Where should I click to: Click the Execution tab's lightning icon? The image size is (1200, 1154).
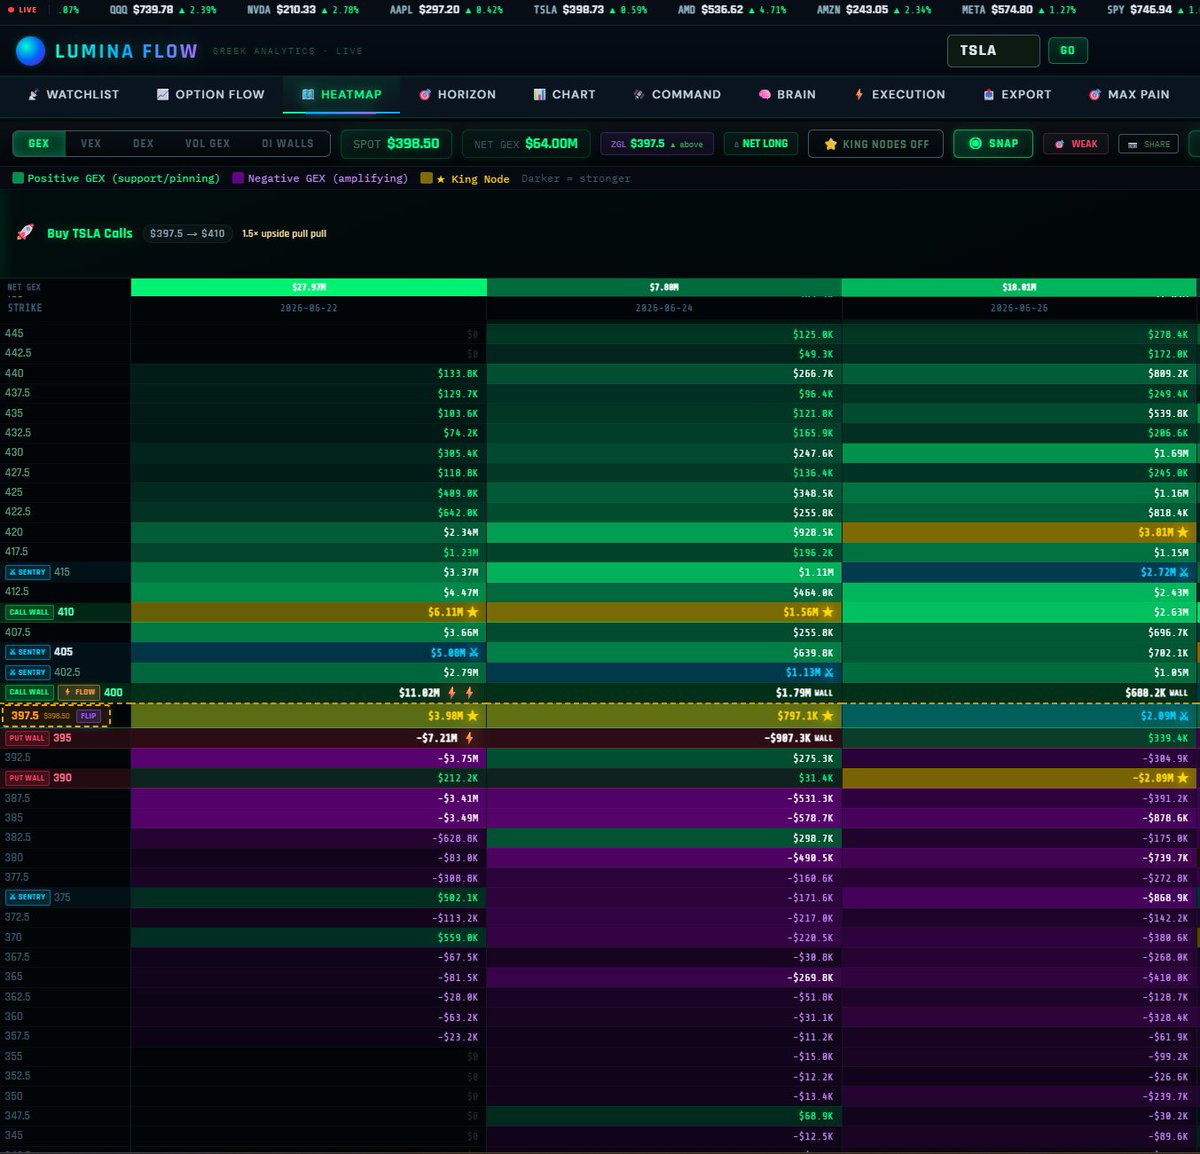(859, 94)
